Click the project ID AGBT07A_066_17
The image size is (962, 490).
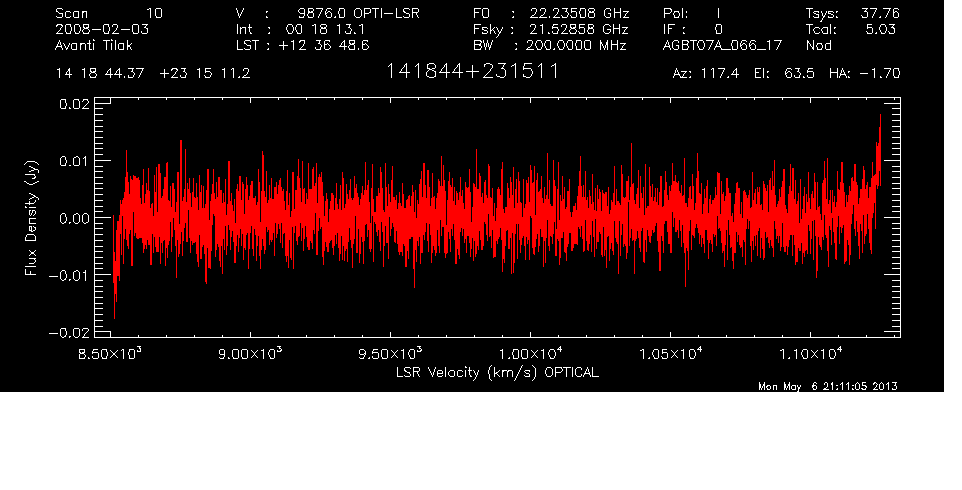click(x=723, y=45)
